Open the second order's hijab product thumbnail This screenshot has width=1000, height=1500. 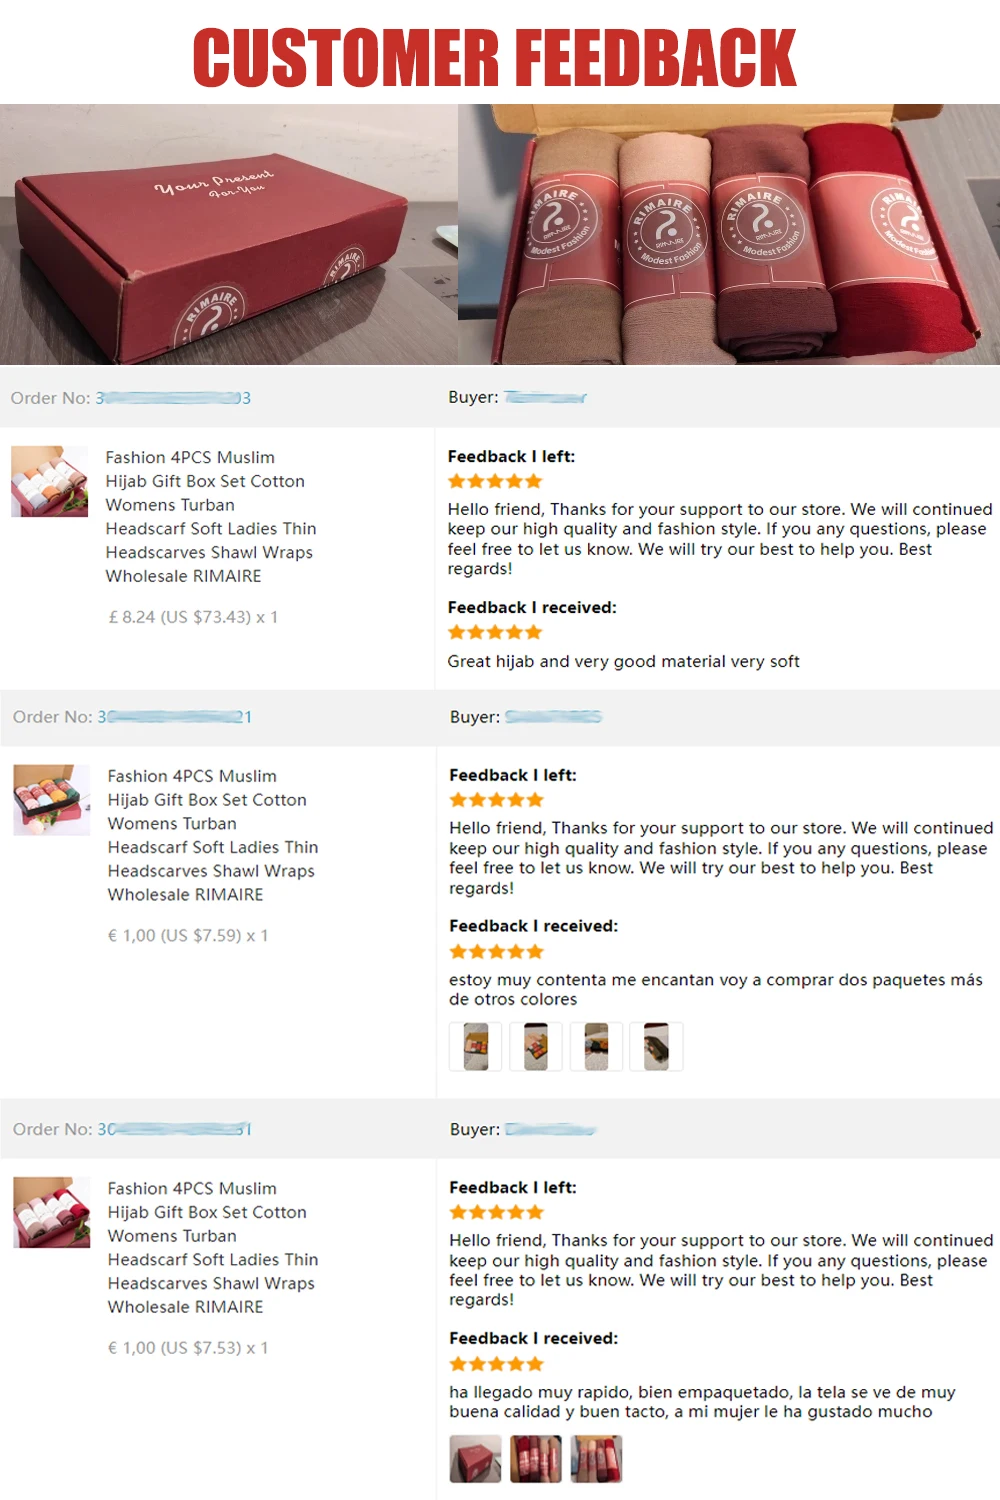point(52,800)
